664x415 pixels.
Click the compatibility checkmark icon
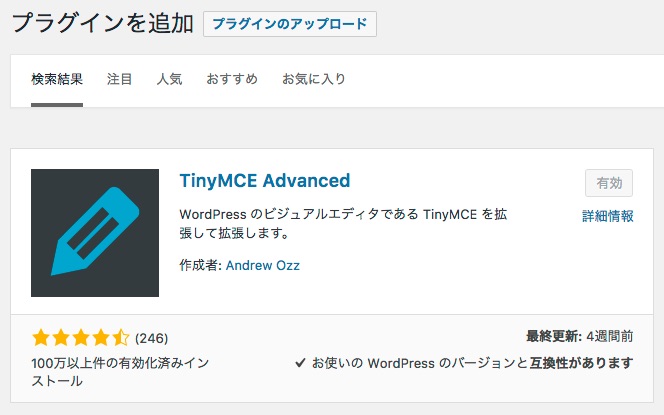pos(300,363)
